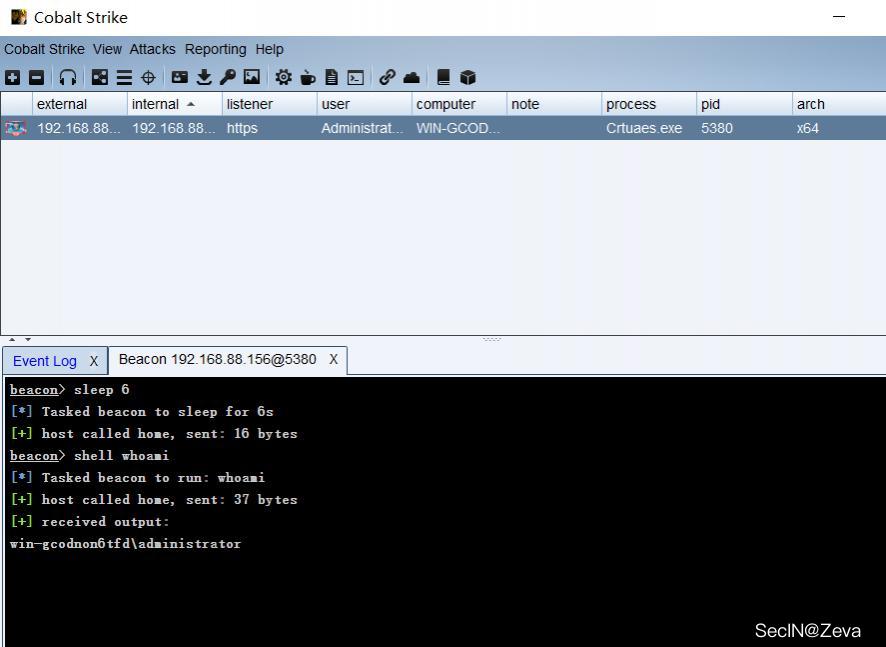Image resolution: width=886 pixels, height=647 pixels.
Task: Sort by the note column header
Action: [x=554, y=104]
